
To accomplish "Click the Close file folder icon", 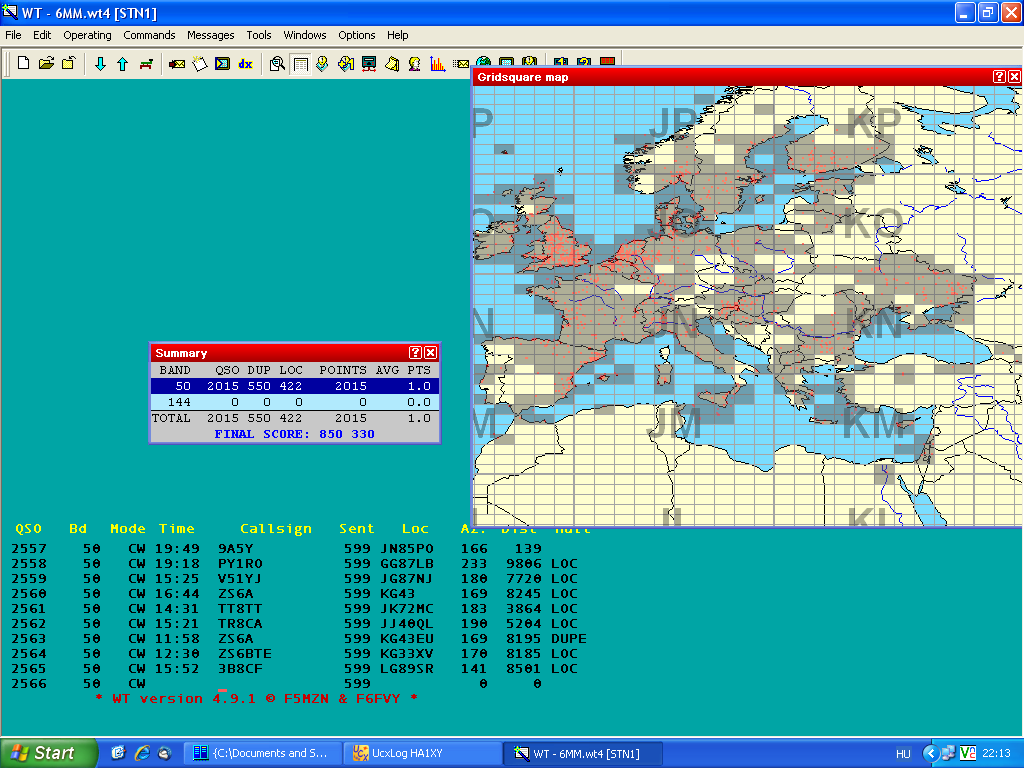I will tap(69, 63).
